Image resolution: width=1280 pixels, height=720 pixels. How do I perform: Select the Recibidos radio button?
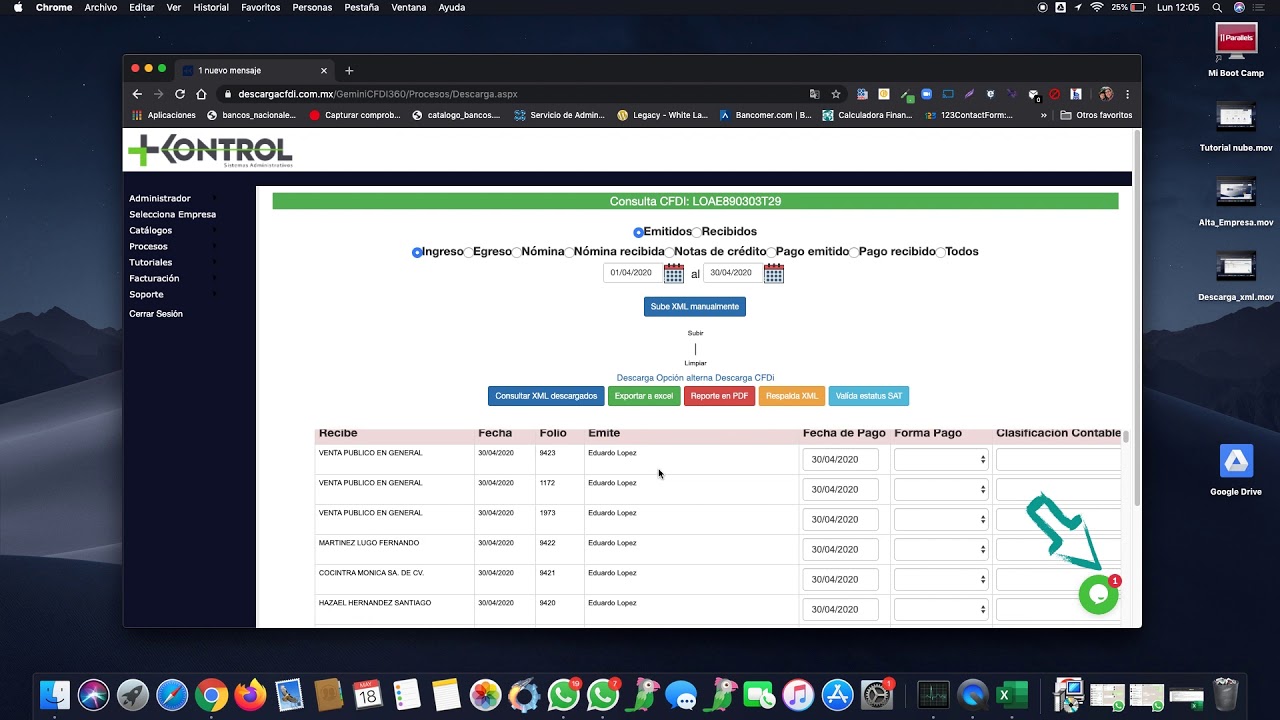[697, 232]
